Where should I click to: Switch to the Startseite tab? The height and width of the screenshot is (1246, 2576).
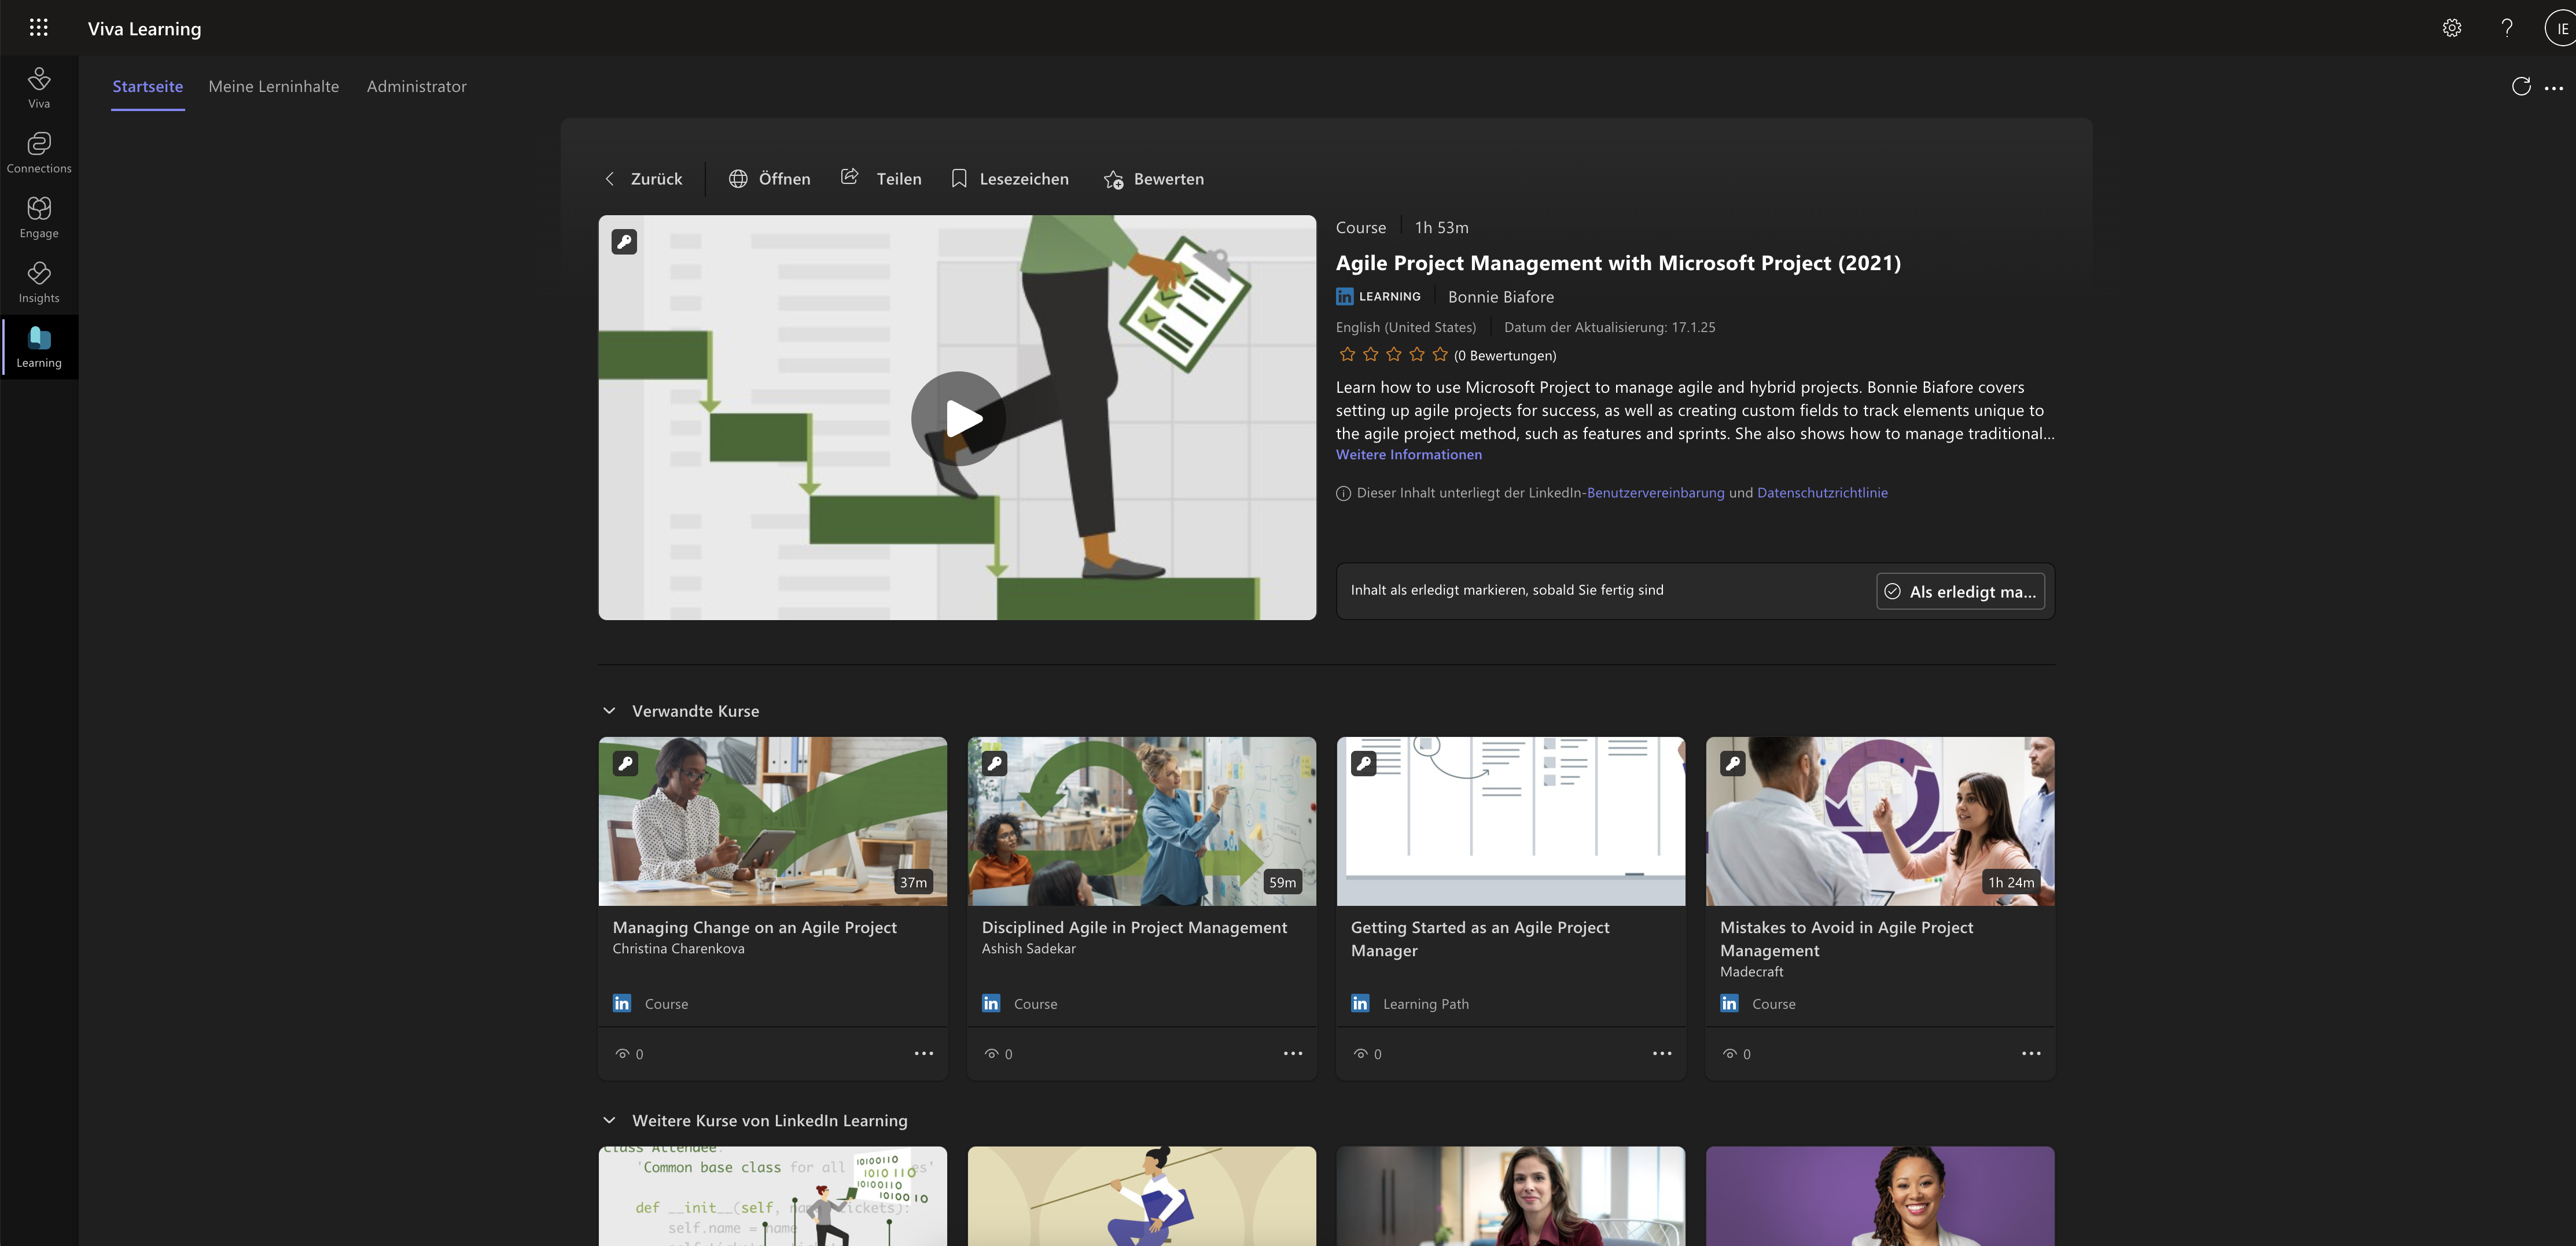[148, 87]
